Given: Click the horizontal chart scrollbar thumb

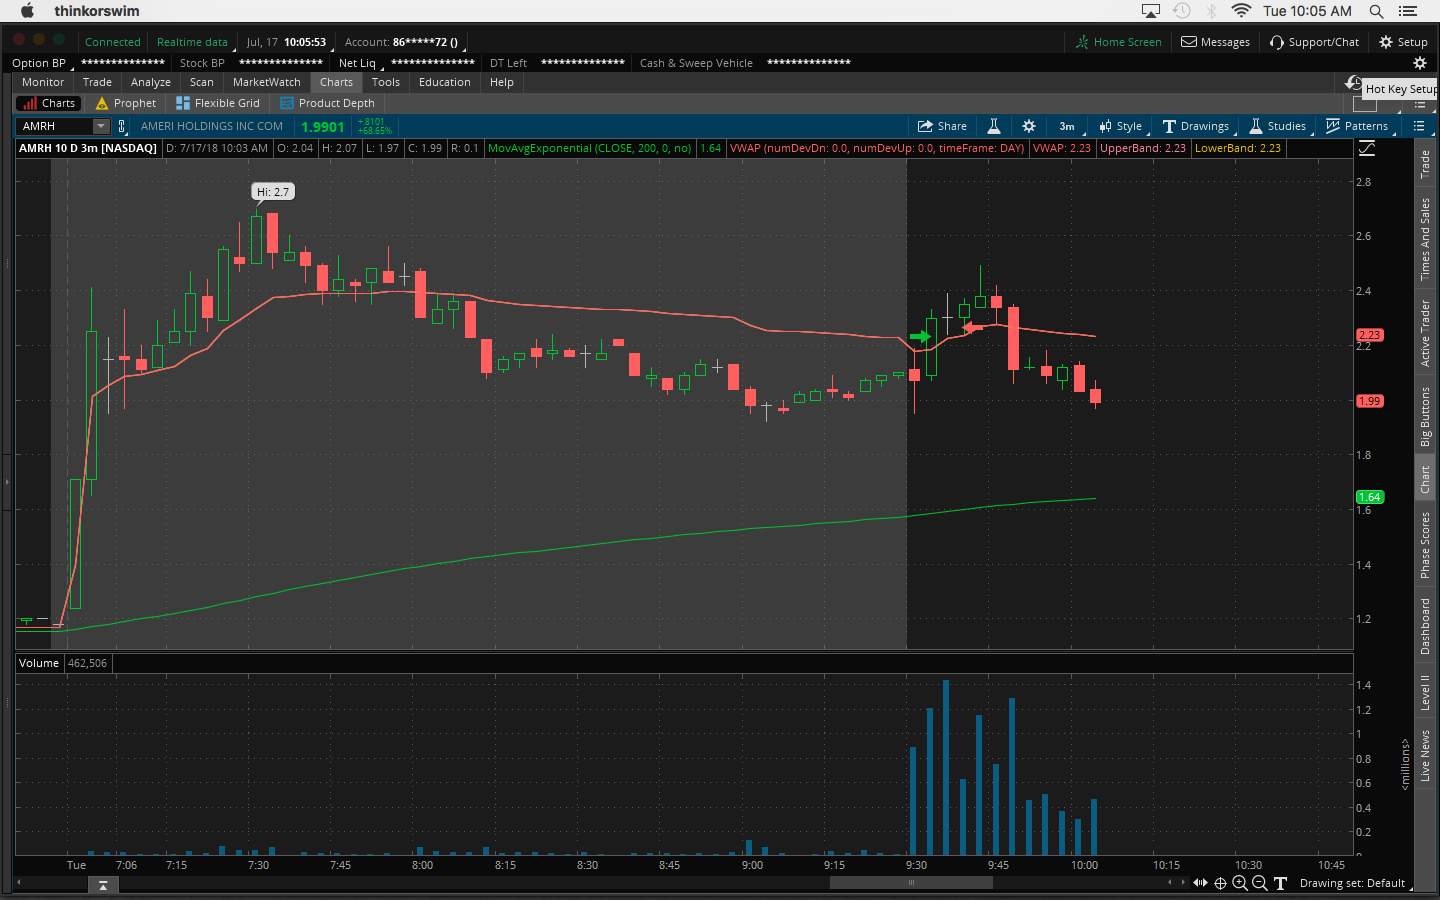Looking at the screenshot, I should pos(910,882).
